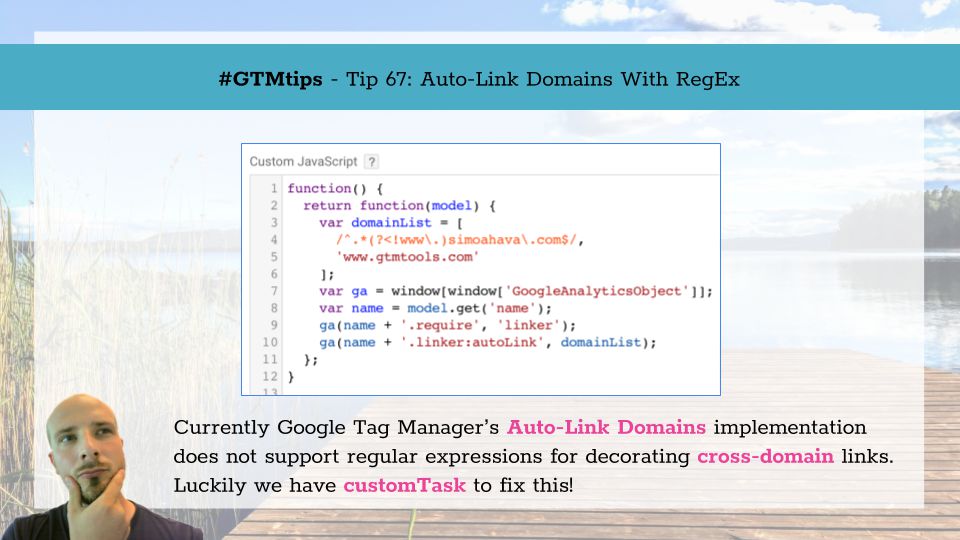Screen dimensions: 960x540
Task: Click the 'var domainList = [' code line
Action: coord(391,223)
